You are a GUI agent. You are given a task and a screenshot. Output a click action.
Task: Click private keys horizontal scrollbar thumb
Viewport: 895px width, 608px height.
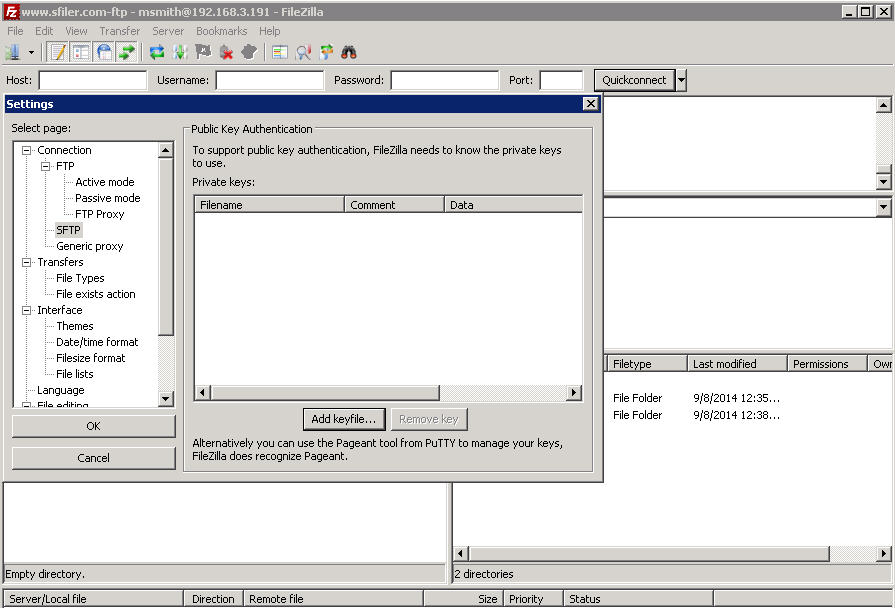click(325, 392)
